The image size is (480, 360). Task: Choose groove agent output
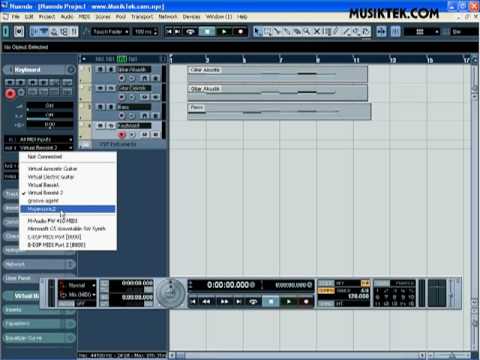tap(43, 201)
